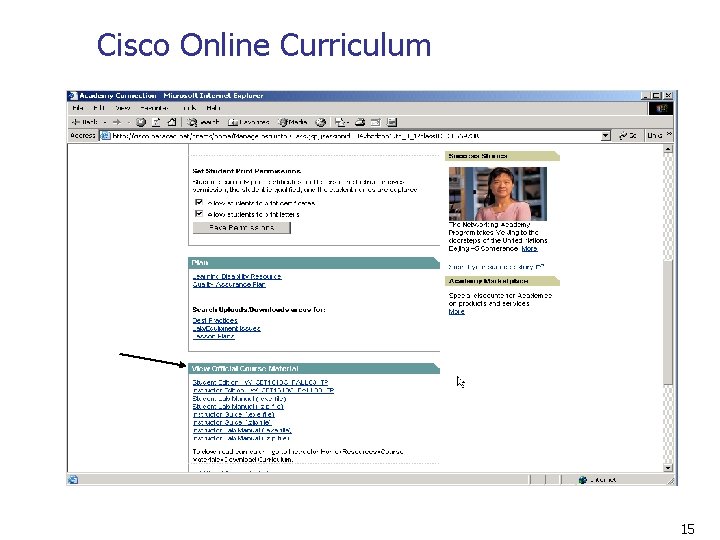Open the Help menu
The image size is (720, 540).
click(x=214, y=108)
